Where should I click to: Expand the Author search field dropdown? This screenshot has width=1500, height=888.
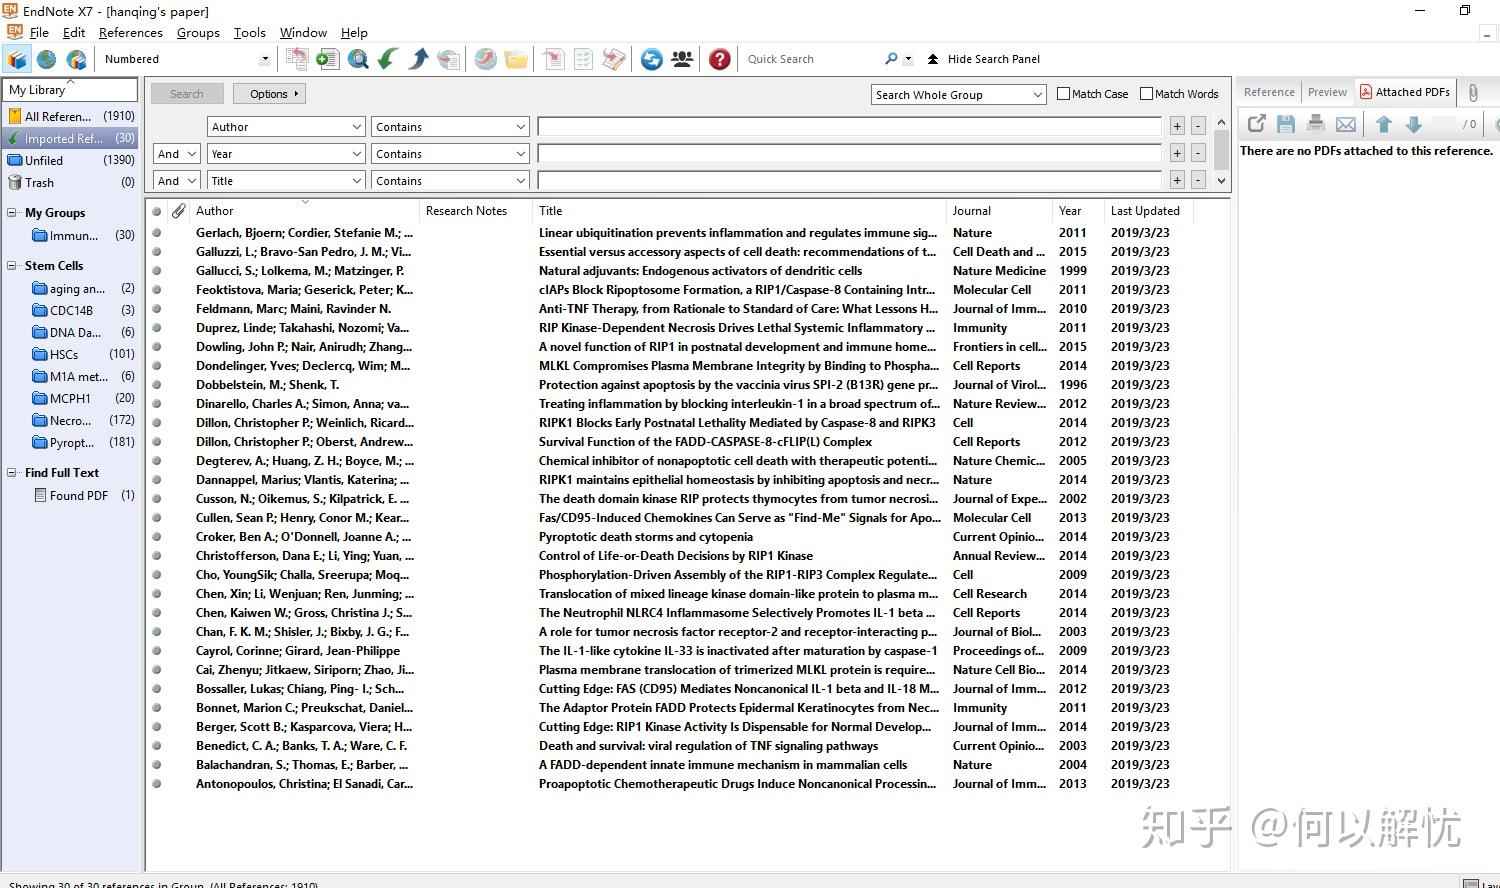[x=357, y=127]
